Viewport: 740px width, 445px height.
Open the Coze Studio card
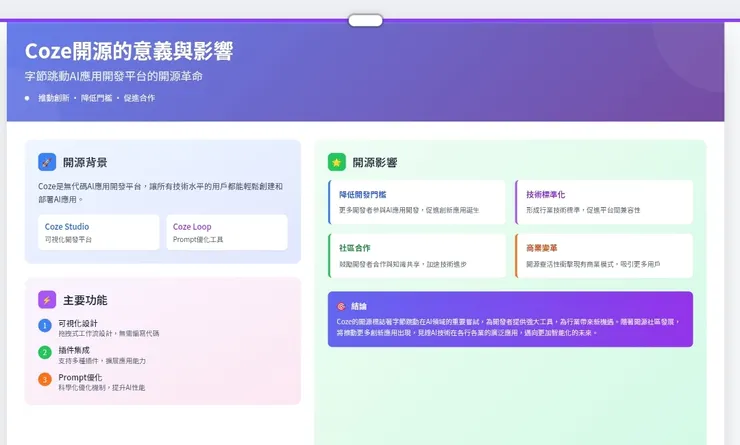(x=99, y=232)
